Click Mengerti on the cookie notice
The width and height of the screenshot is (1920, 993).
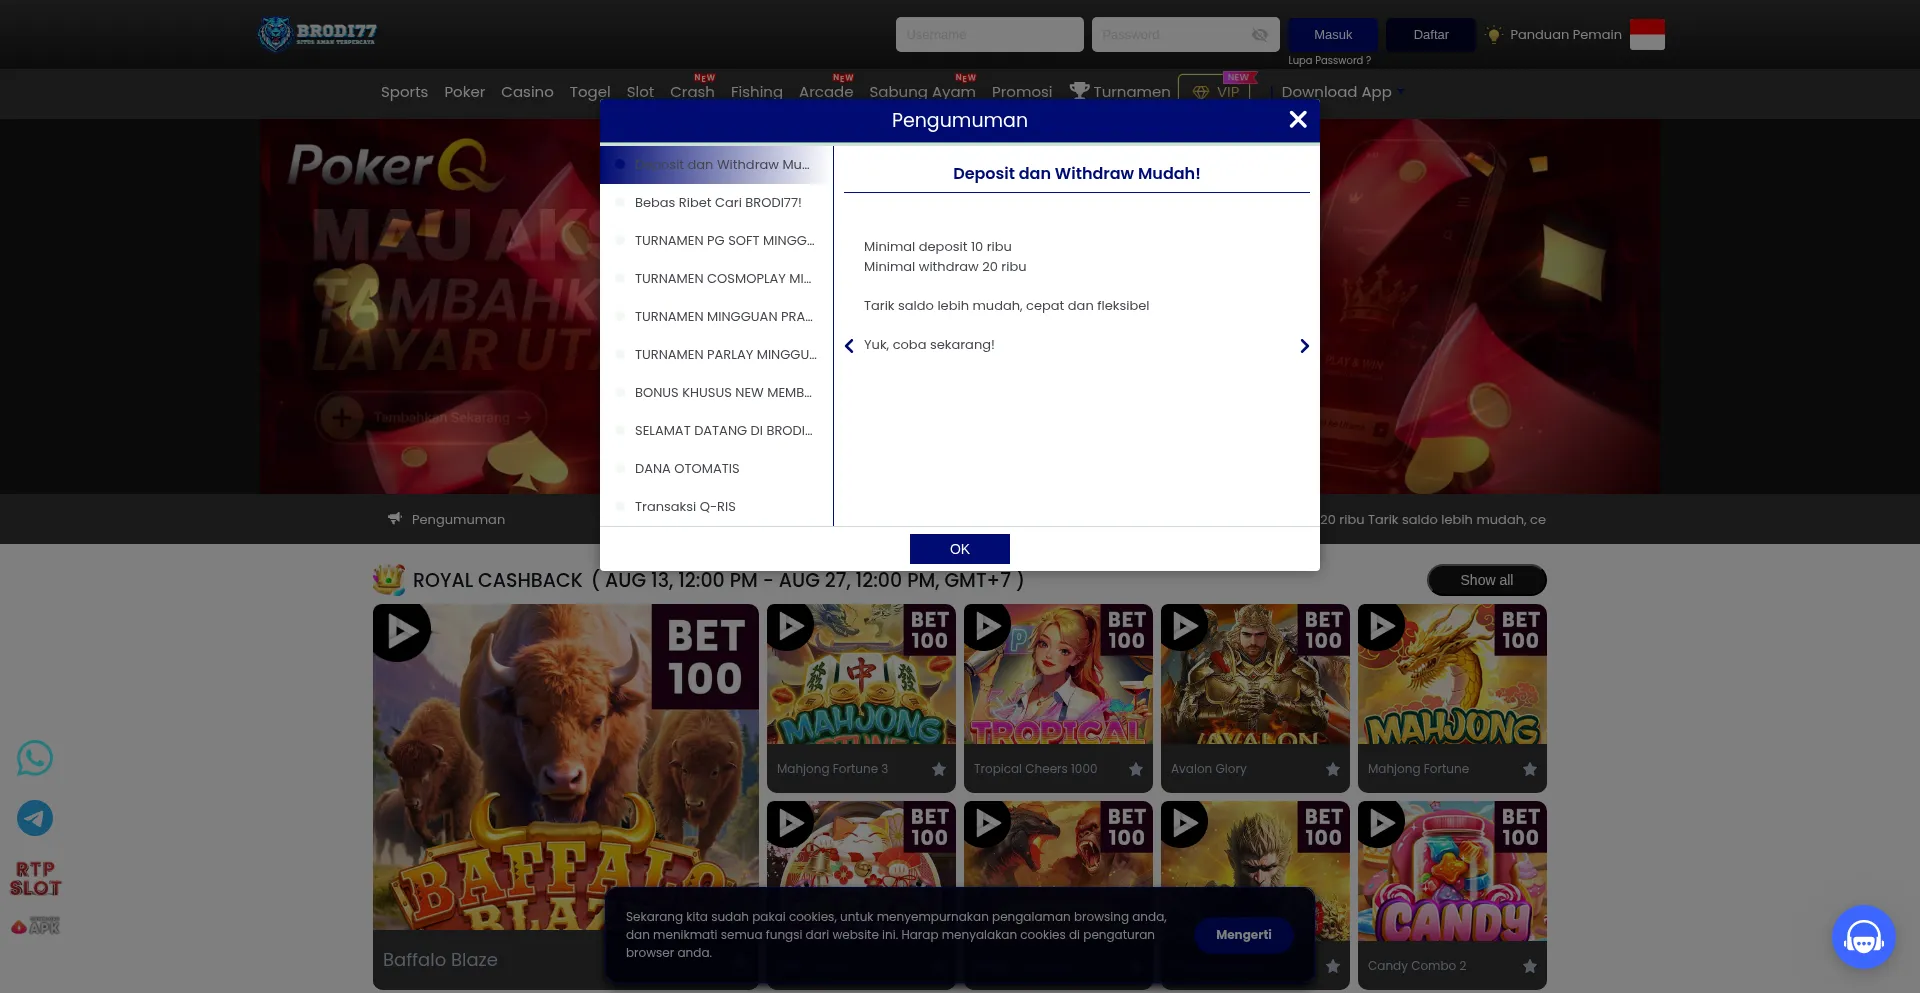[1244, 935]
